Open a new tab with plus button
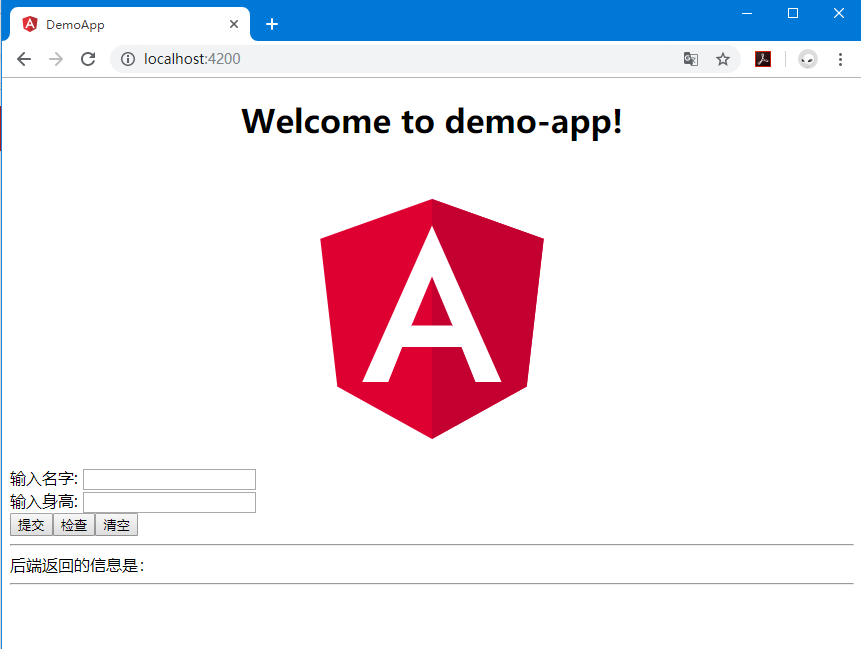861x649 pixels. (x=272, y=24)
